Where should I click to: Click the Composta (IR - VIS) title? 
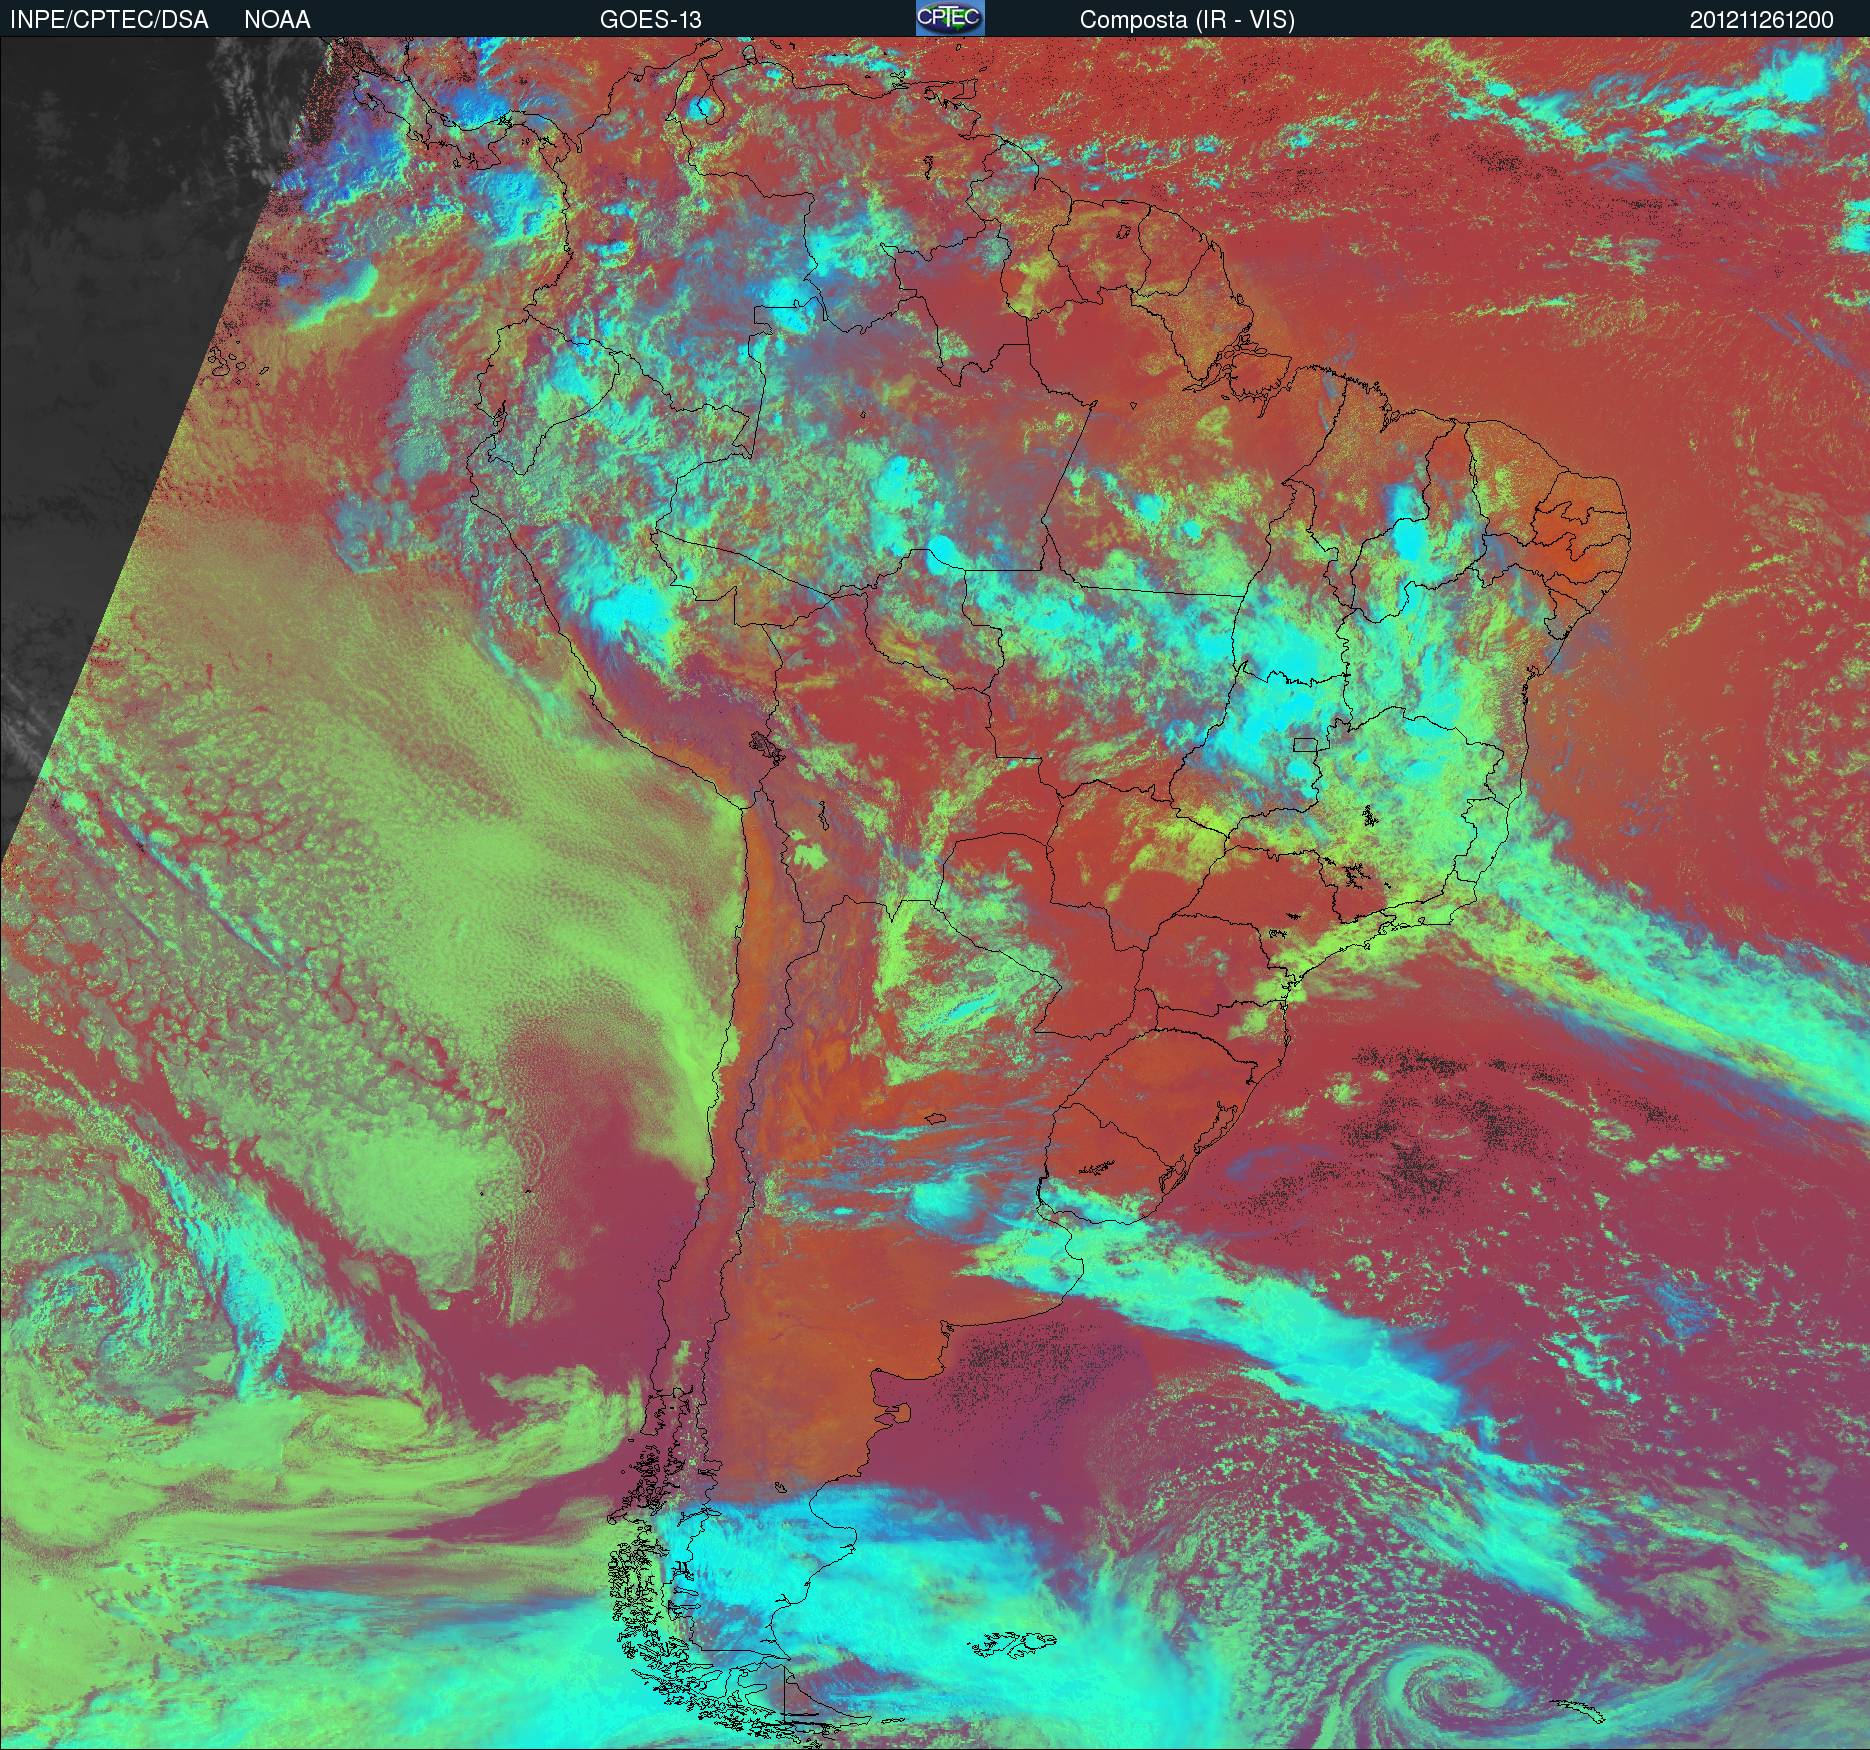pyautogui.click(x=1187, y=20)
